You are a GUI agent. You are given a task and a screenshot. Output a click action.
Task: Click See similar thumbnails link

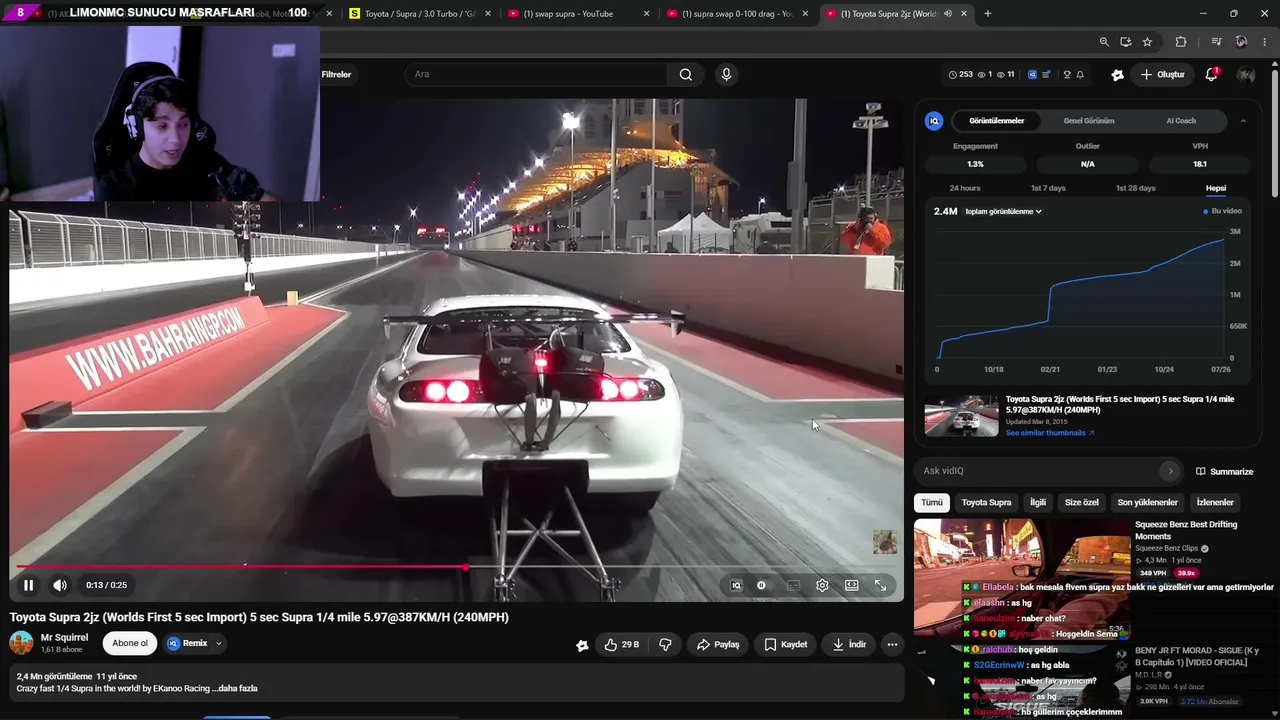pos(1050,433)
